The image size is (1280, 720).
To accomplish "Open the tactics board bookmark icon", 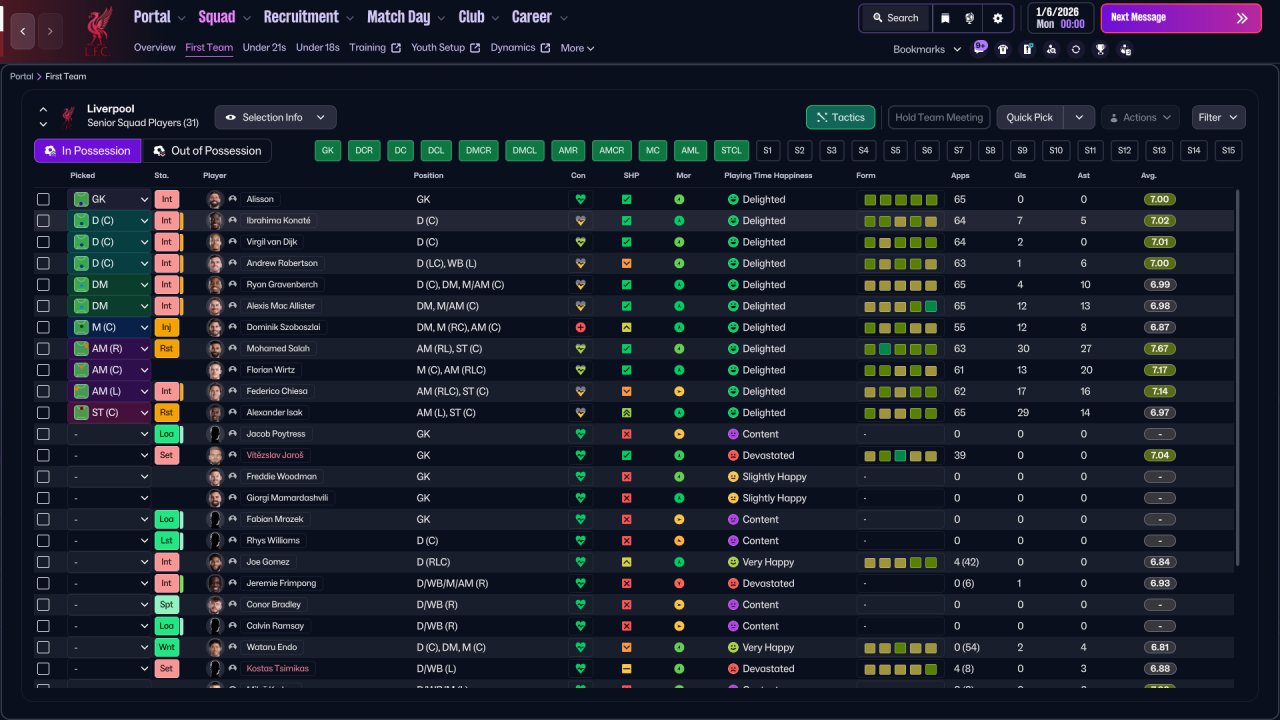I will click(x=1027, y=49).
